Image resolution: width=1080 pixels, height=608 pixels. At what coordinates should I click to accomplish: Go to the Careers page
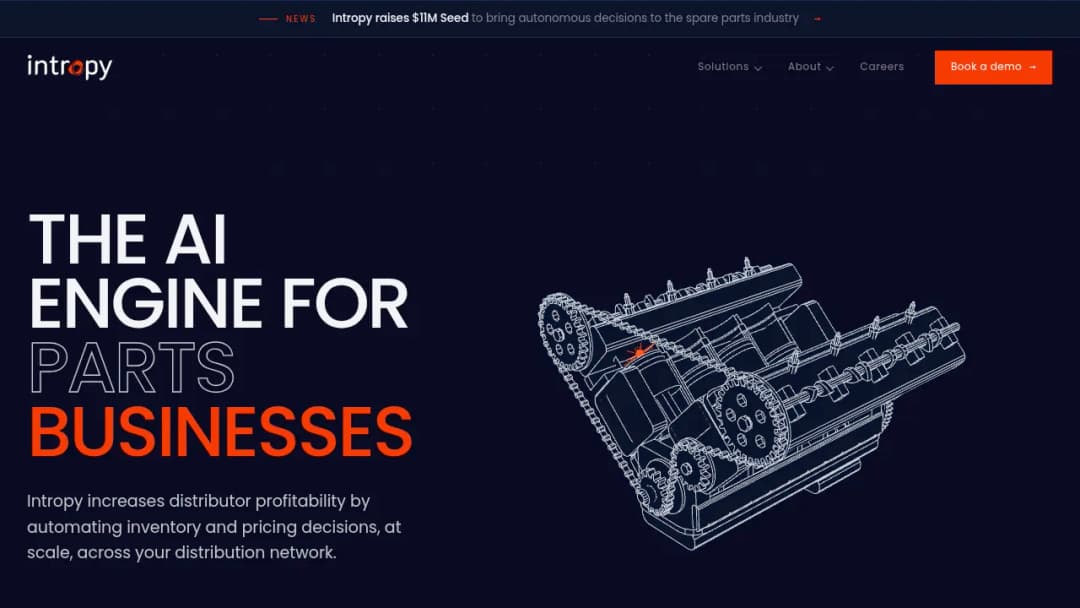pos(882,67)
